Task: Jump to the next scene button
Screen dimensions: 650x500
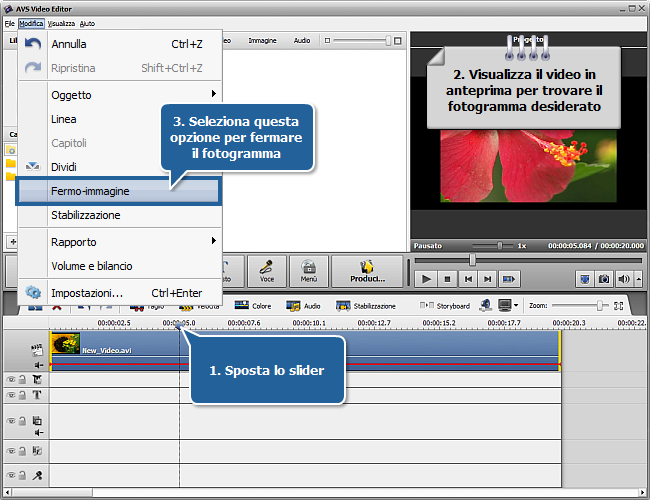Action: click(x=509, y=279)
